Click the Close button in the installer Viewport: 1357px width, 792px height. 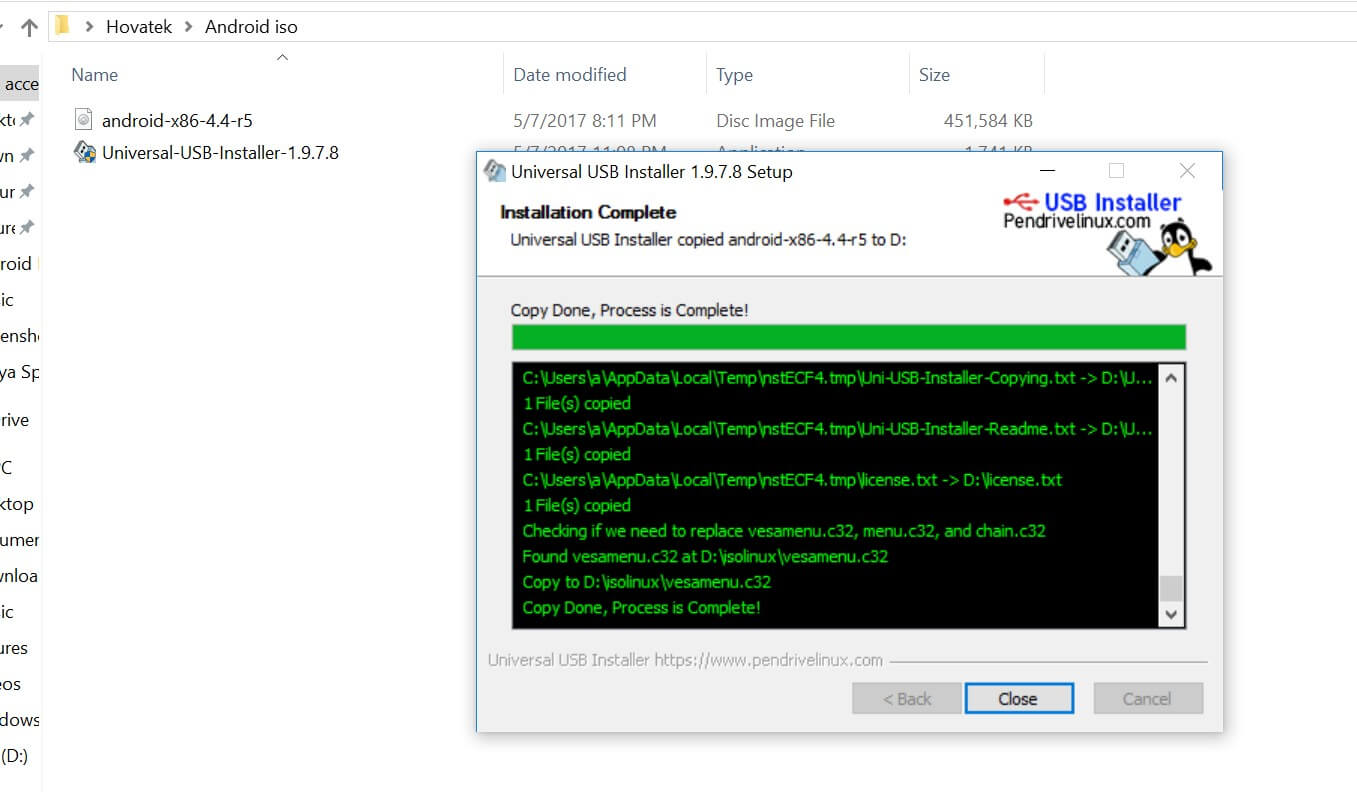[x=1018, y=698]
